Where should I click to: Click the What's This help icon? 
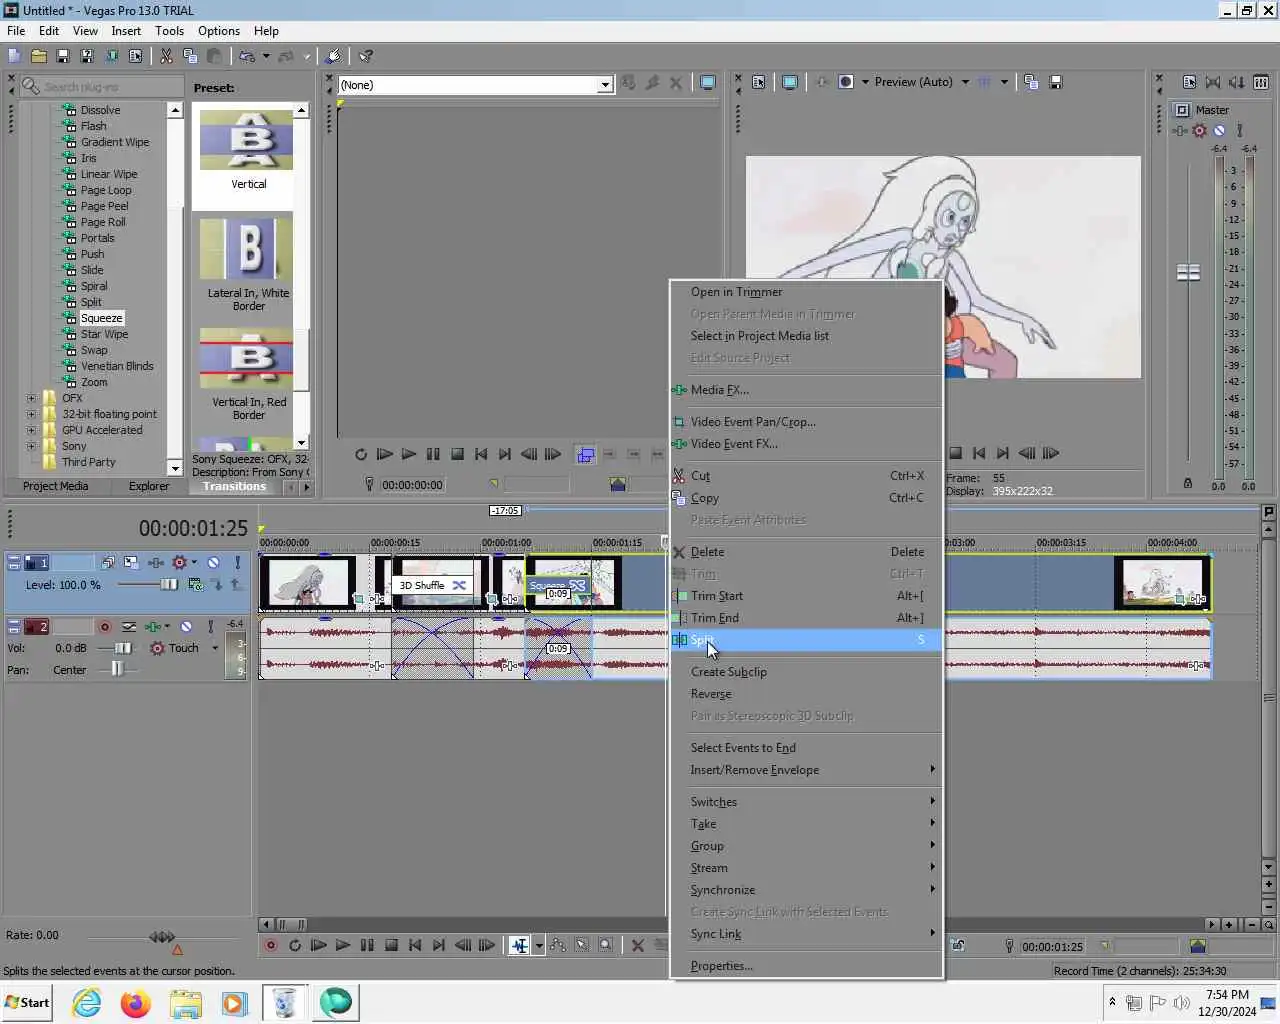click(x=366, y=56)
